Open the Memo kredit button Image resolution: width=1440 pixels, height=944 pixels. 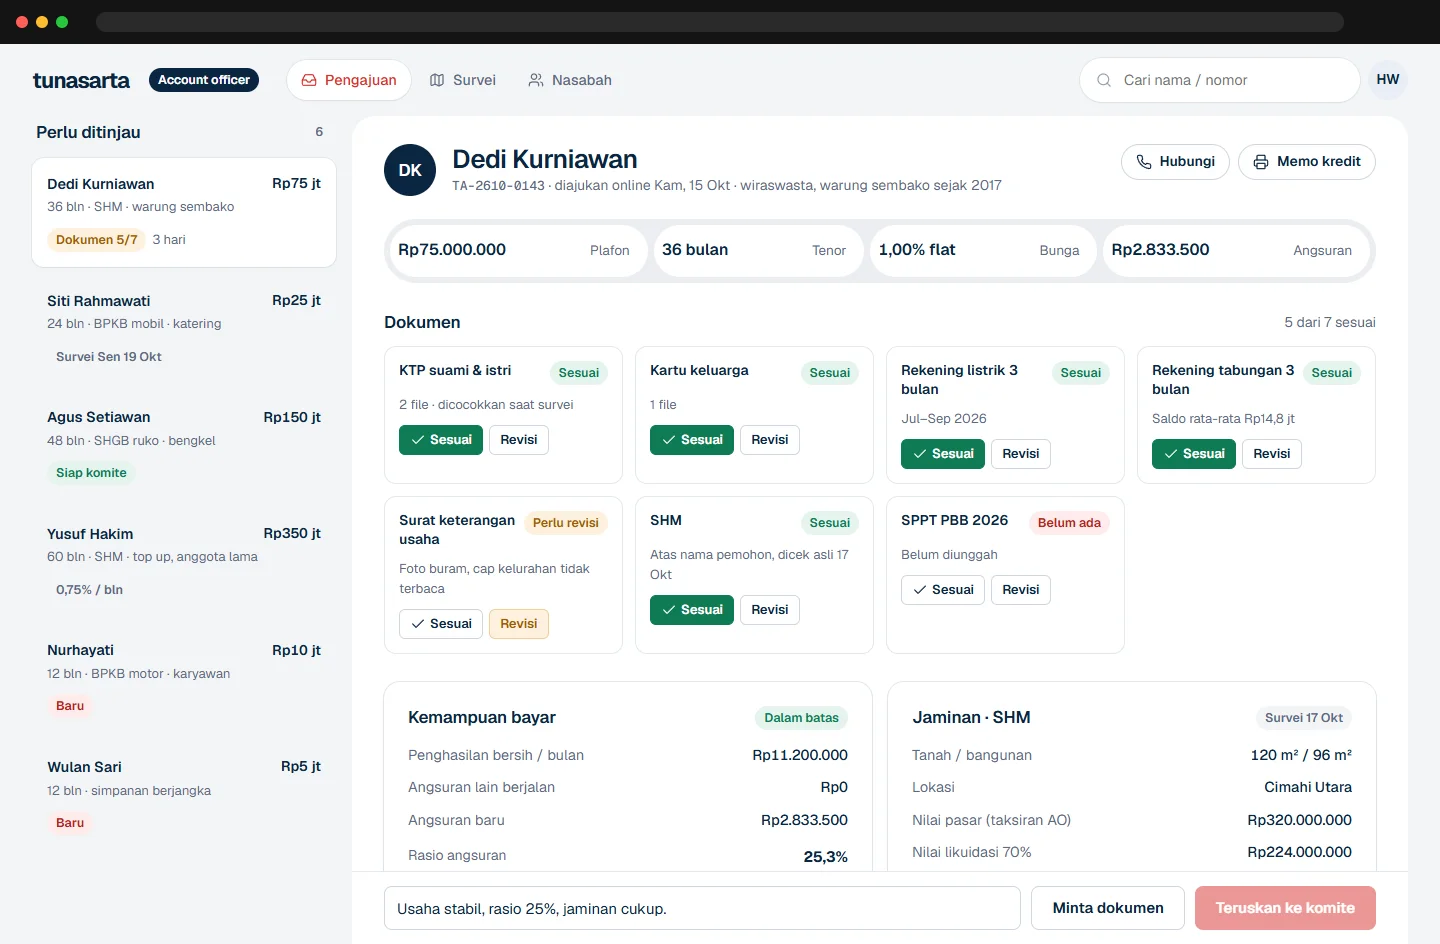1307,162
